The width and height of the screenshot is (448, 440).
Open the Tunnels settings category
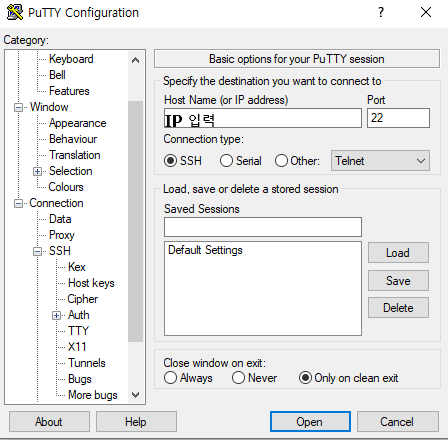(x=87, y=363)
